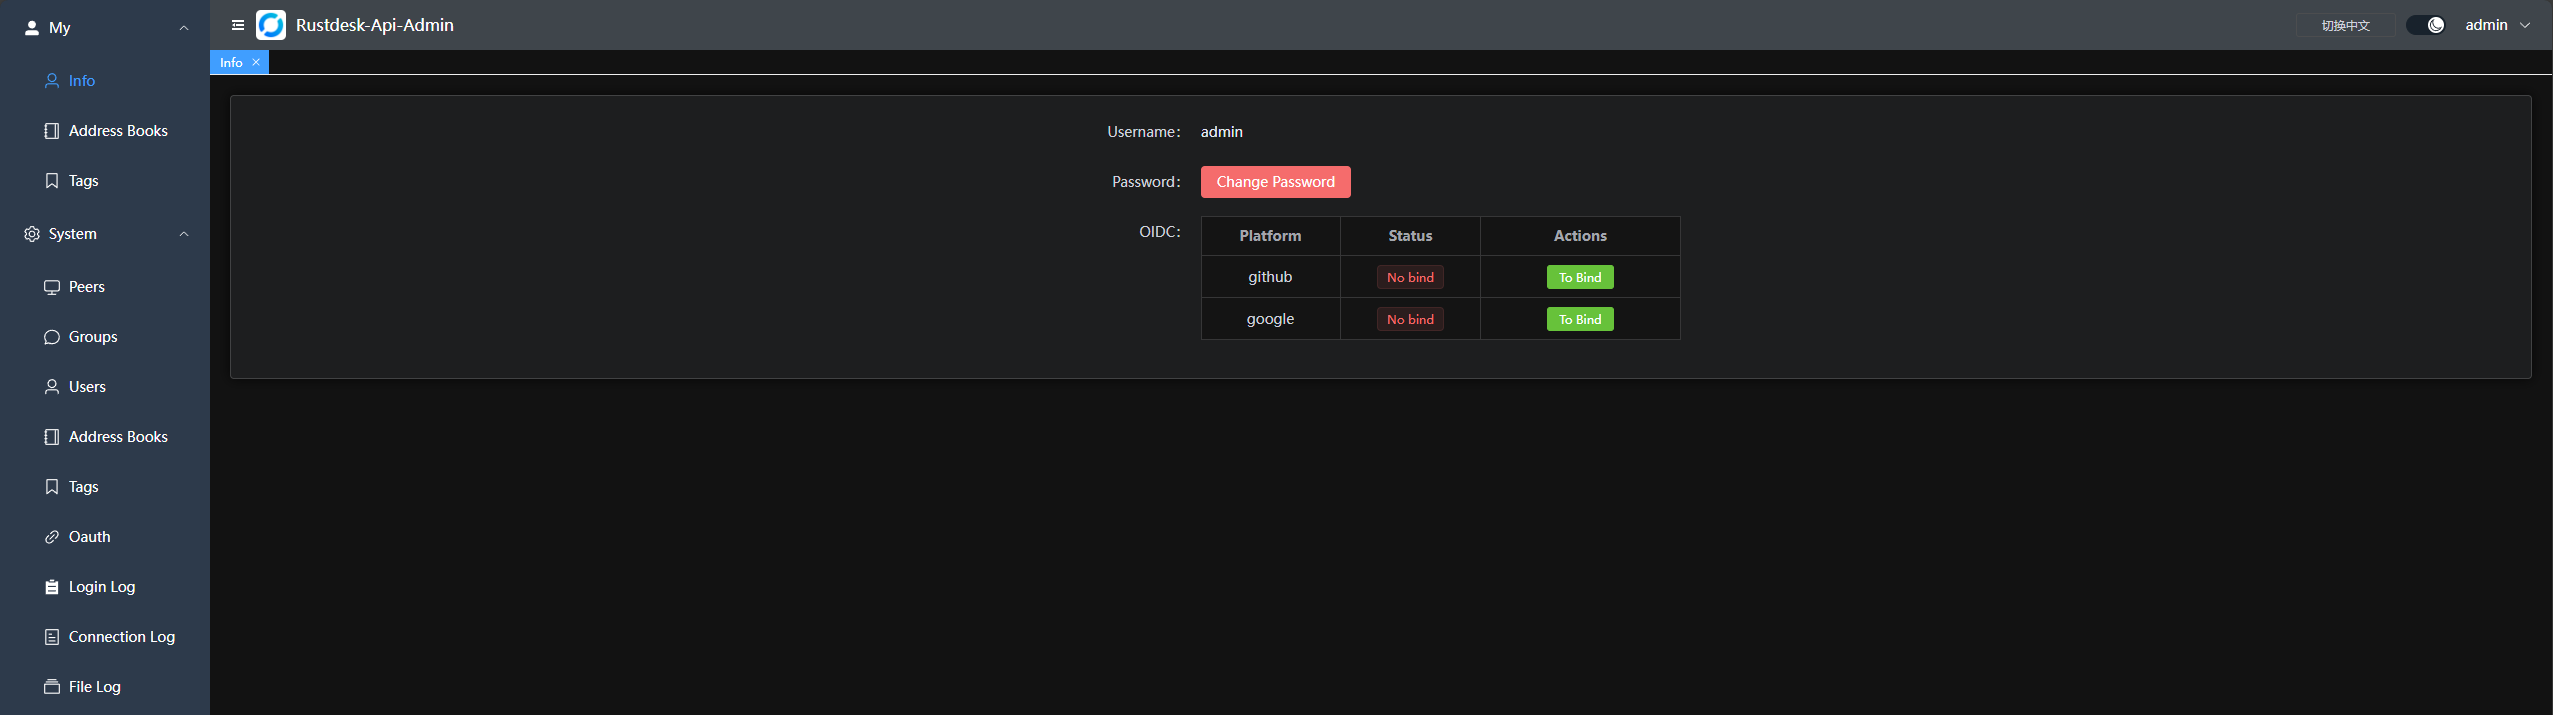The height and width of the screenshot is (715, 2553).
Task: Open Groups via its chat bubble icon
Action: pyautogui.click(x=52, y=337)
